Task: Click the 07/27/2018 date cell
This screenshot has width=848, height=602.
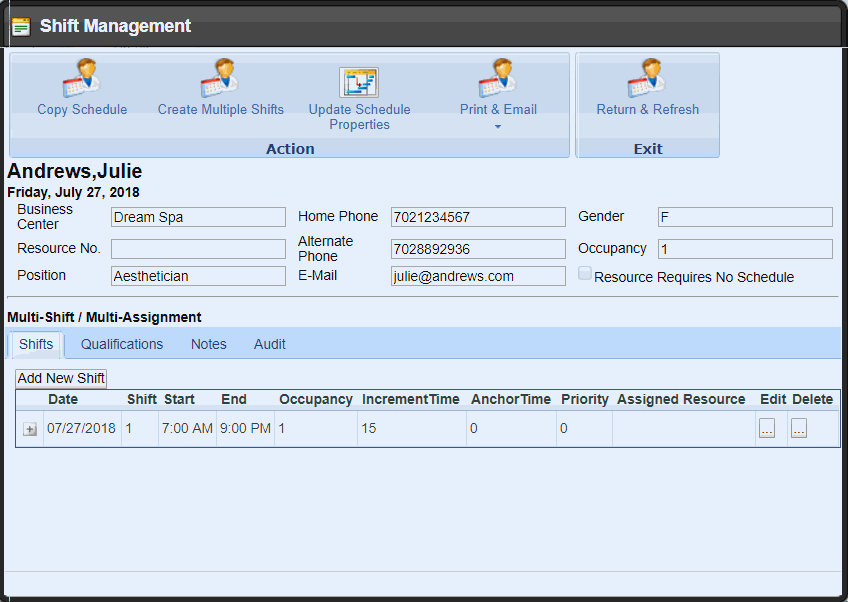Action: coord(81,429)
